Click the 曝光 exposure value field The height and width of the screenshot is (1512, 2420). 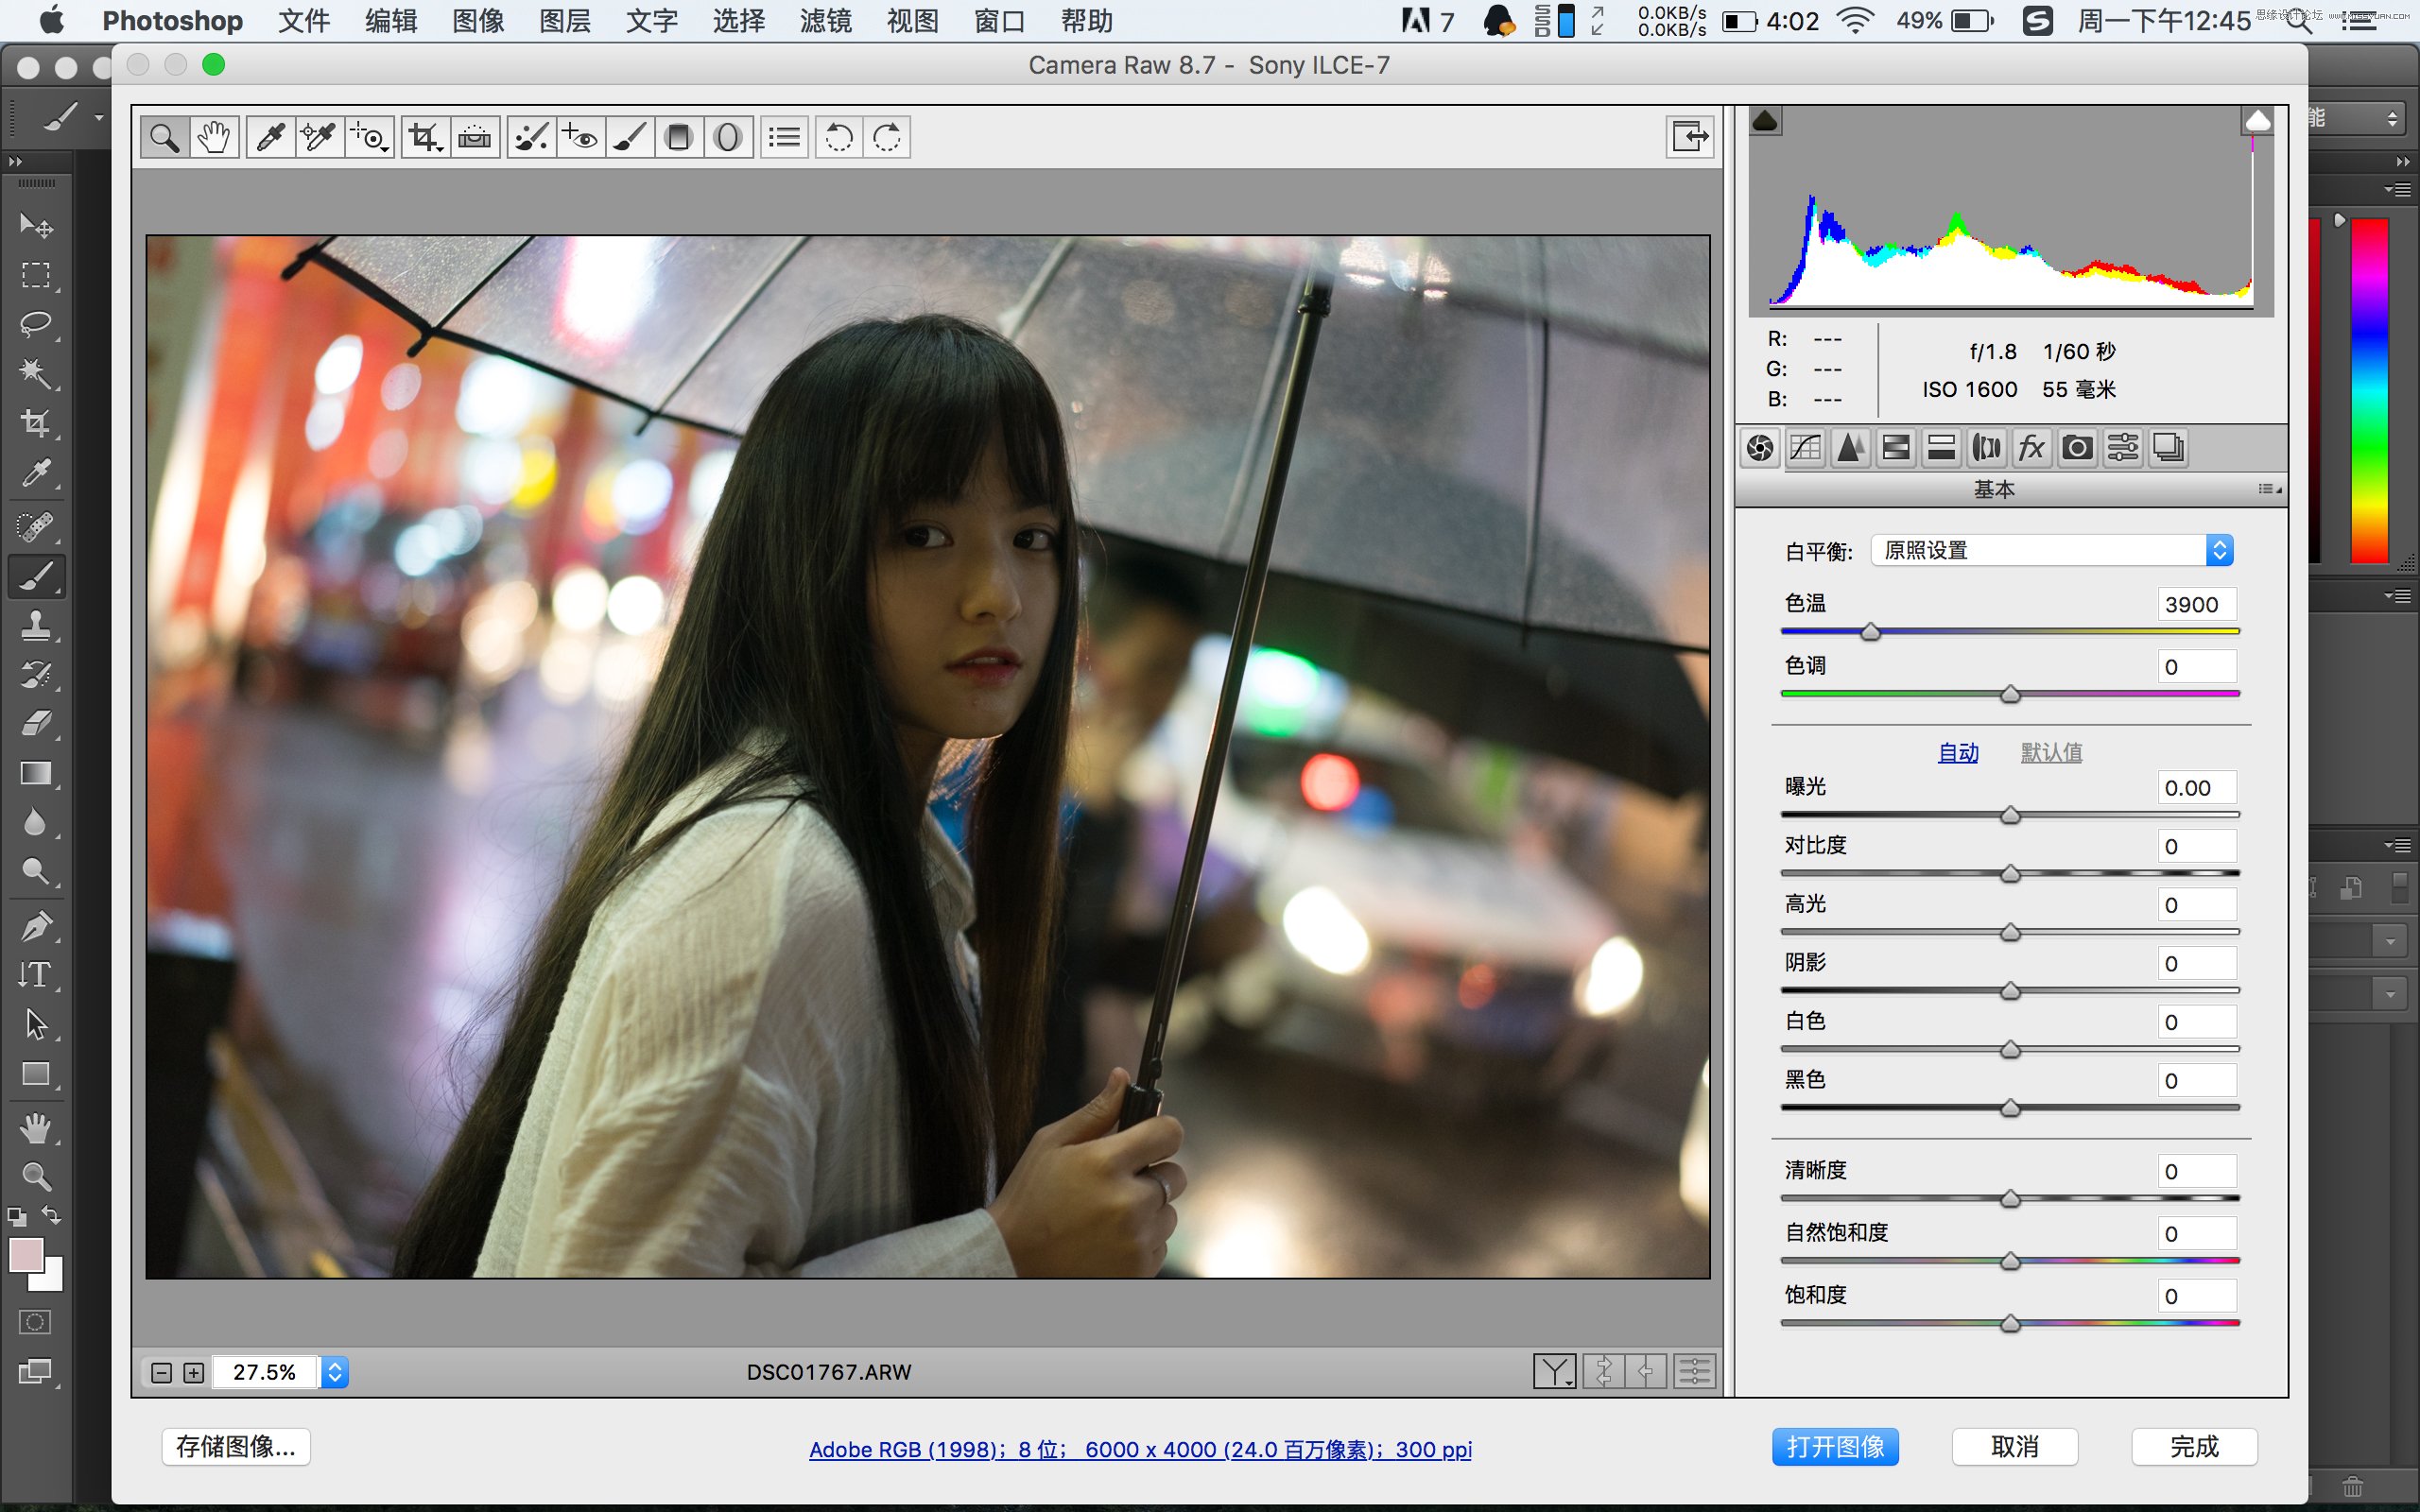[2196, 788]
